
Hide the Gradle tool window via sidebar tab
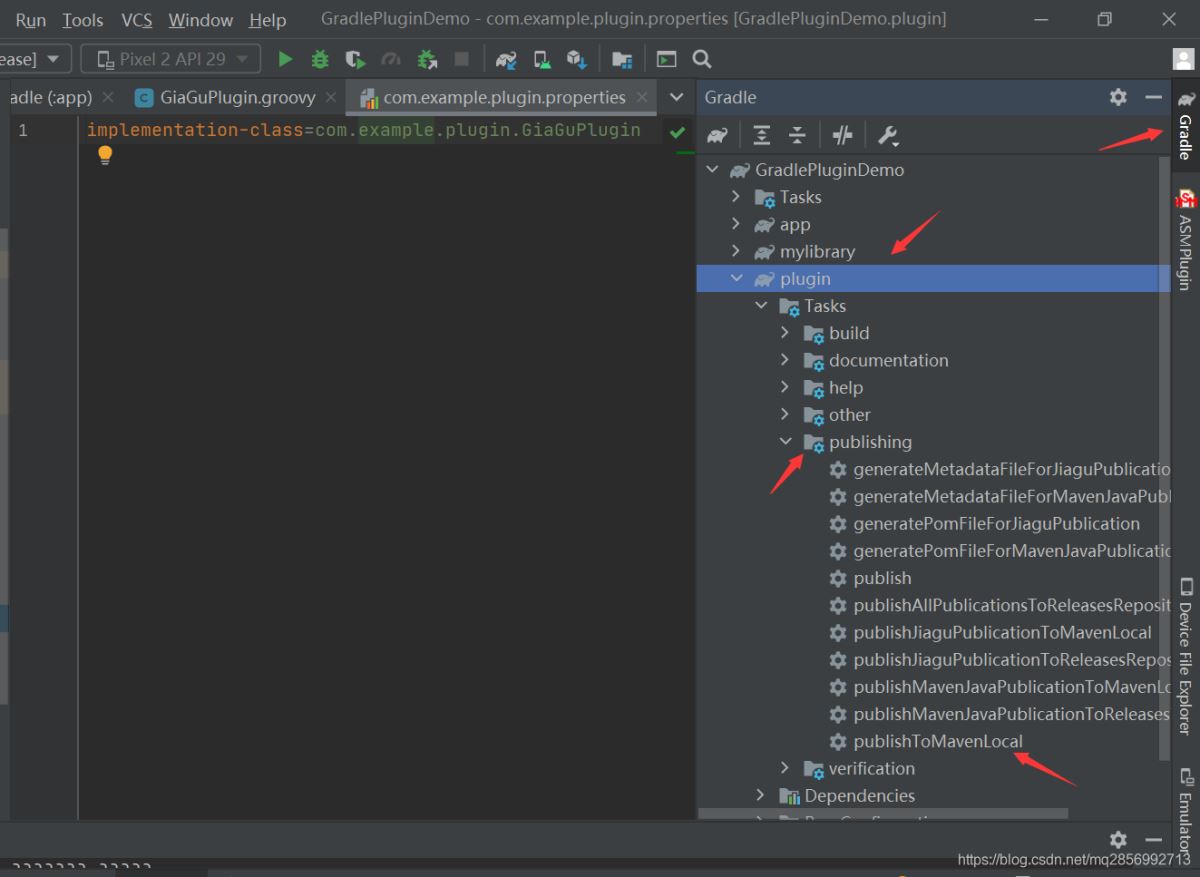(x=1185, y=128)
